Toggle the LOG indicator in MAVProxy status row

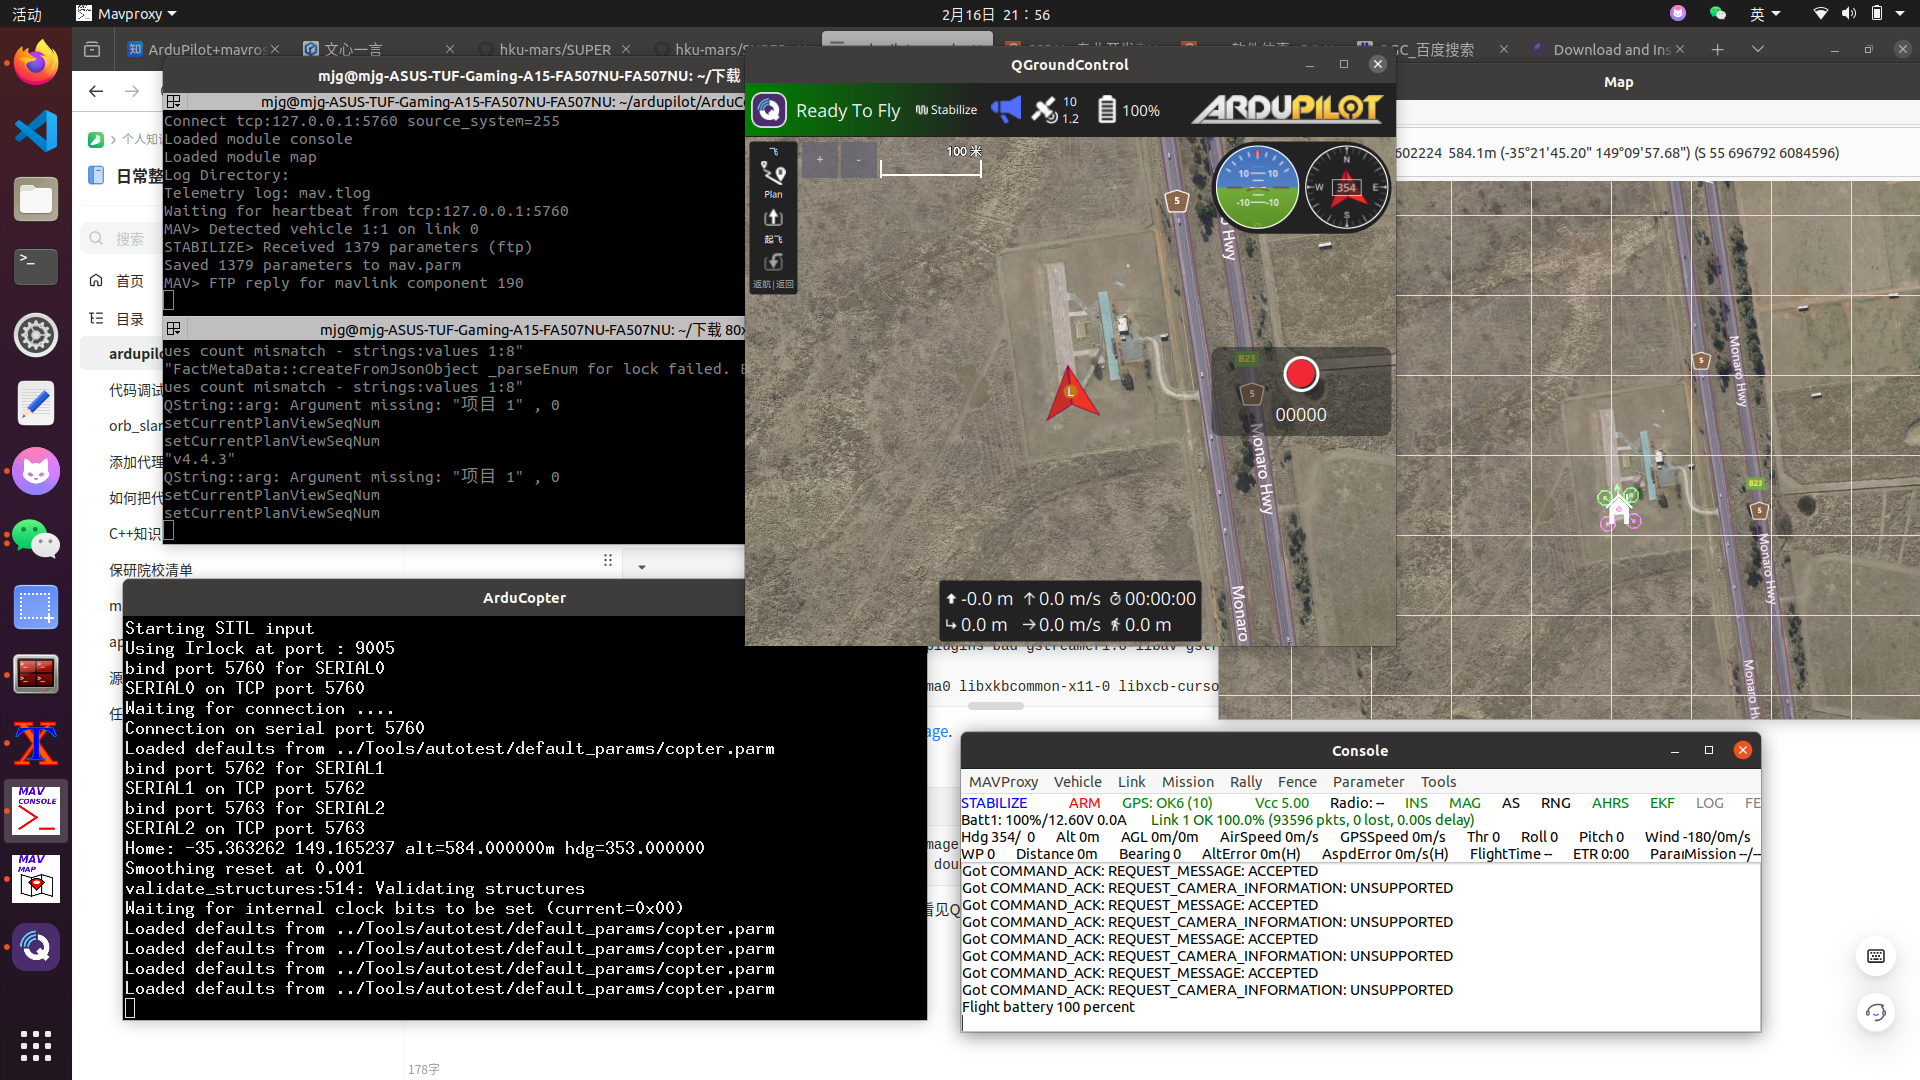pyautogui.click(x=1709, y=803)
